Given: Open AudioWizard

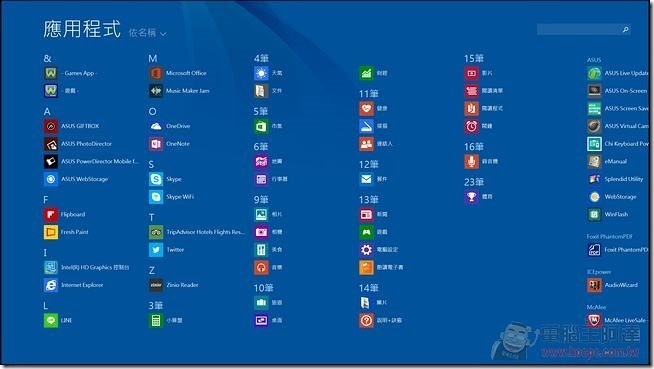Looking at the screenshot, I should (613, 285).
